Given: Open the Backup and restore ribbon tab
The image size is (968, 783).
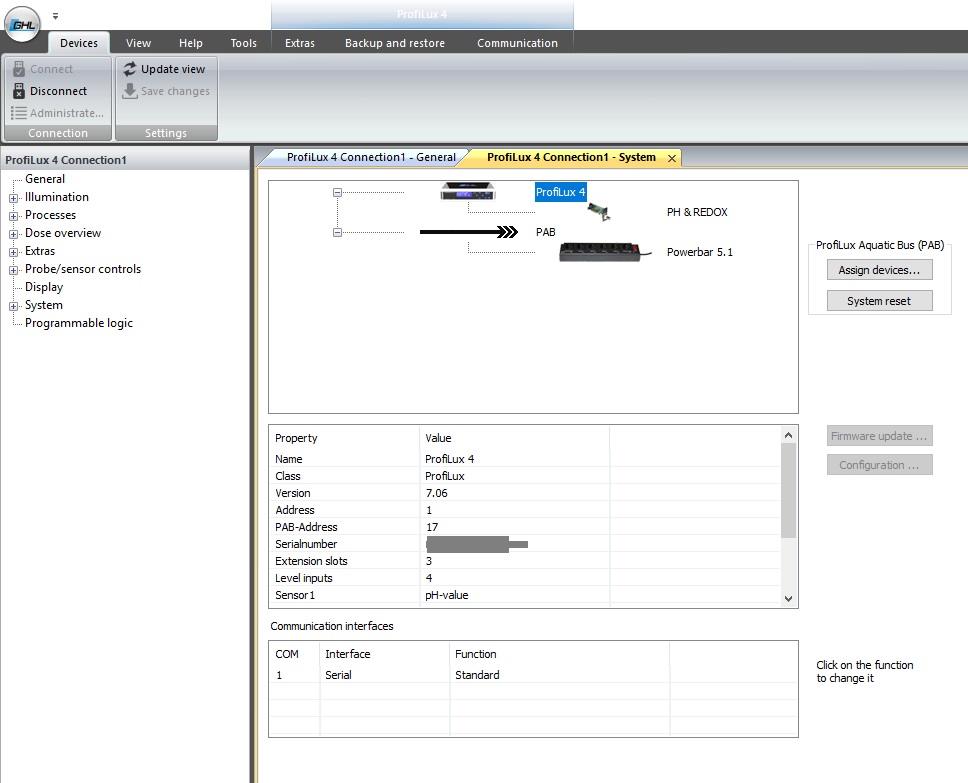Looking at the screenshot, I should tap(394, 43).
